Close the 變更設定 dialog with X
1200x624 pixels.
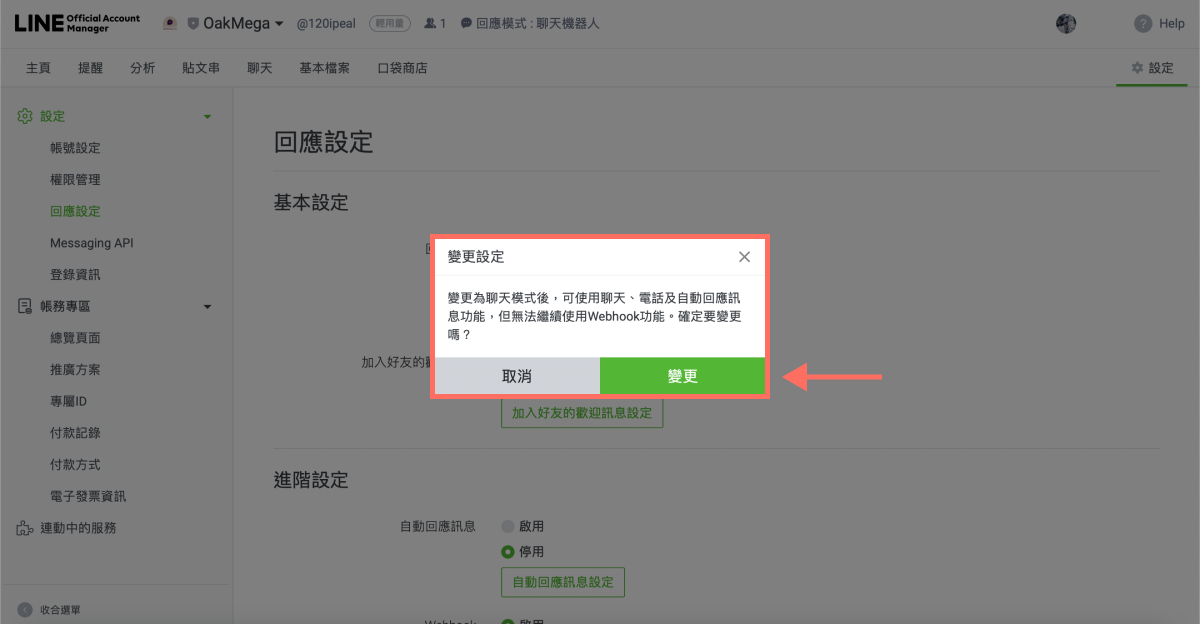coord(744,257)
